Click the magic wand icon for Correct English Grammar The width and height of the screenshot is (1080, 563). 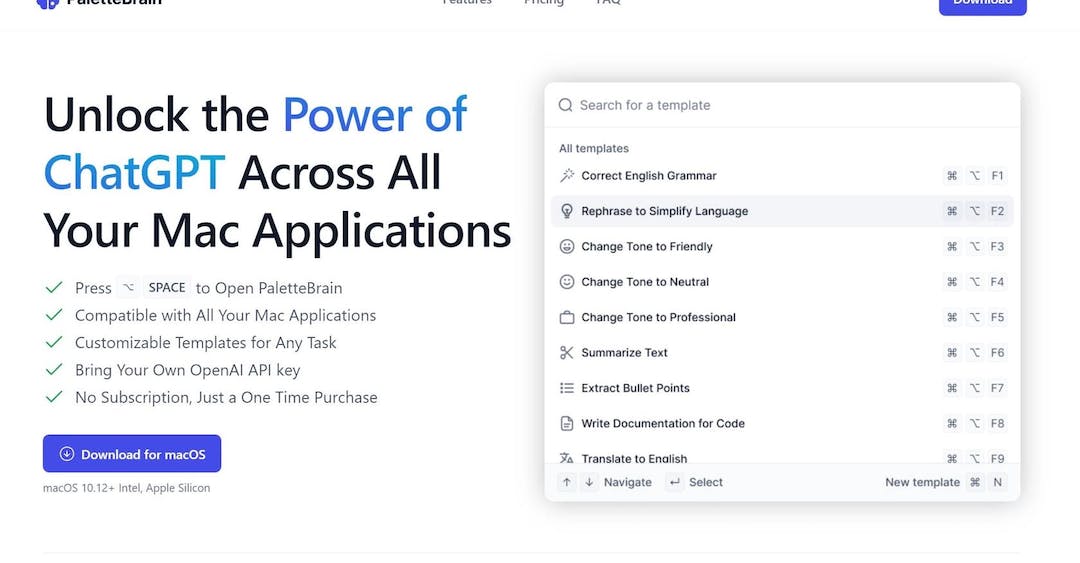pos(567,176)
